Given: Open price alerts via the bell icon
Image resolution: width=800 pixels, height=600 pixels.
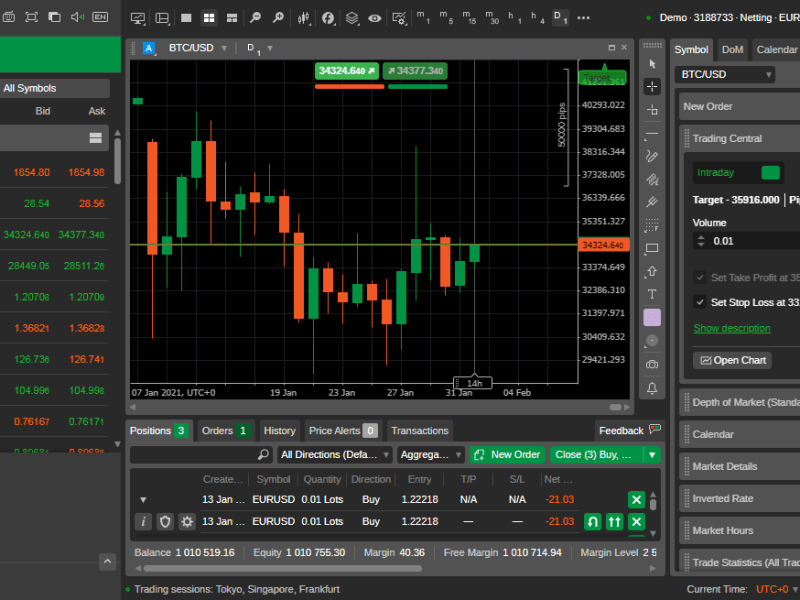Looking at the screenshot, I should click(653, 387).
